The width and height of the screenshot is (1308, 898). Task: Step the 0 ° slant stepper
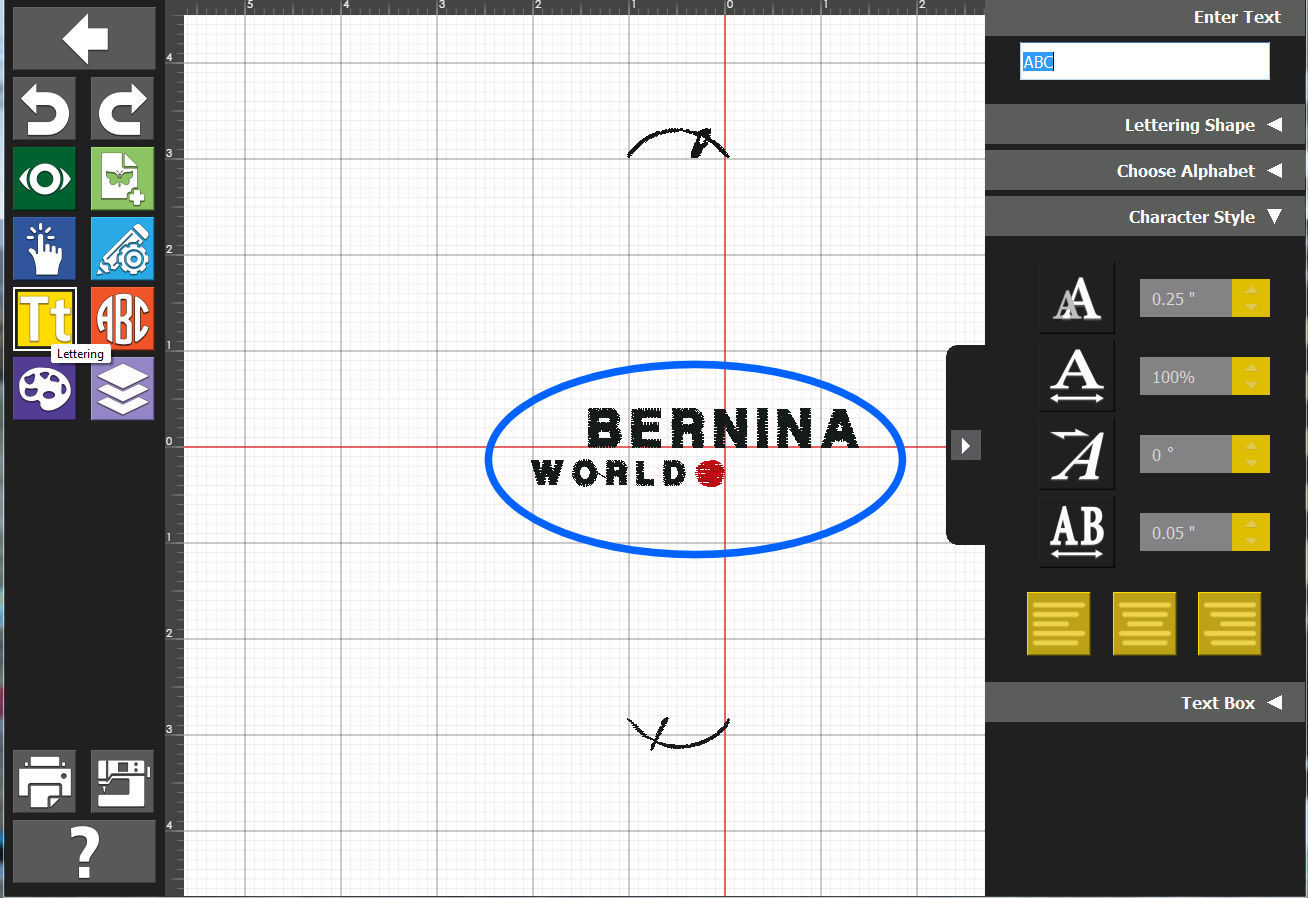tap(1251, 454)
